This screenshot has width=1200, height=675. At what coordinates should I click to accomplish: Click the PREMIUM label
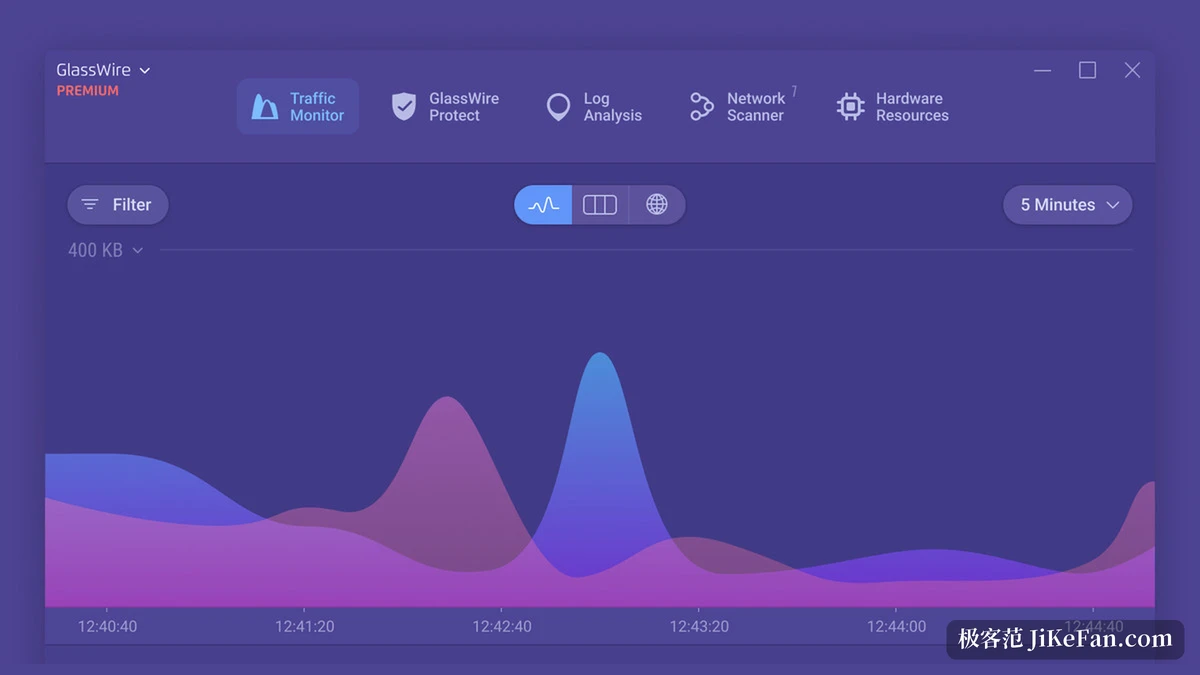88,91
